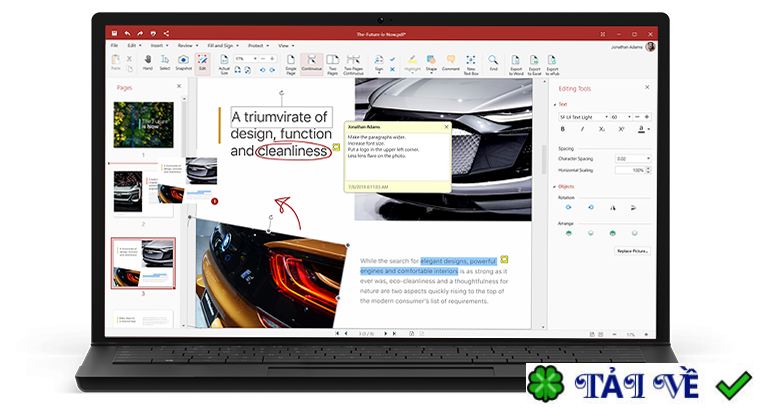Activate the Snapshot tool
This screenshot has height=410, width=760.
[x=183, y=63]
